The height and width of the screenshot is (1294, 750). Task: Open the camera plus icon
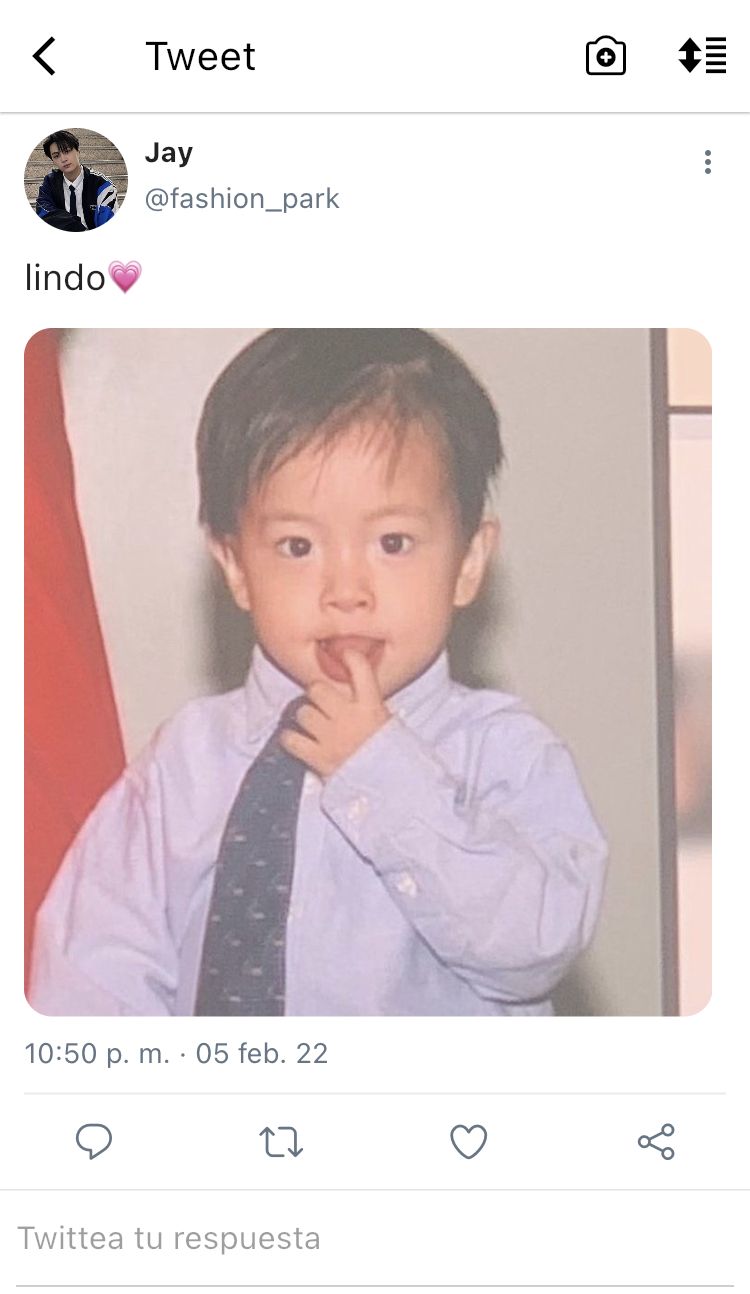(605, 56)
